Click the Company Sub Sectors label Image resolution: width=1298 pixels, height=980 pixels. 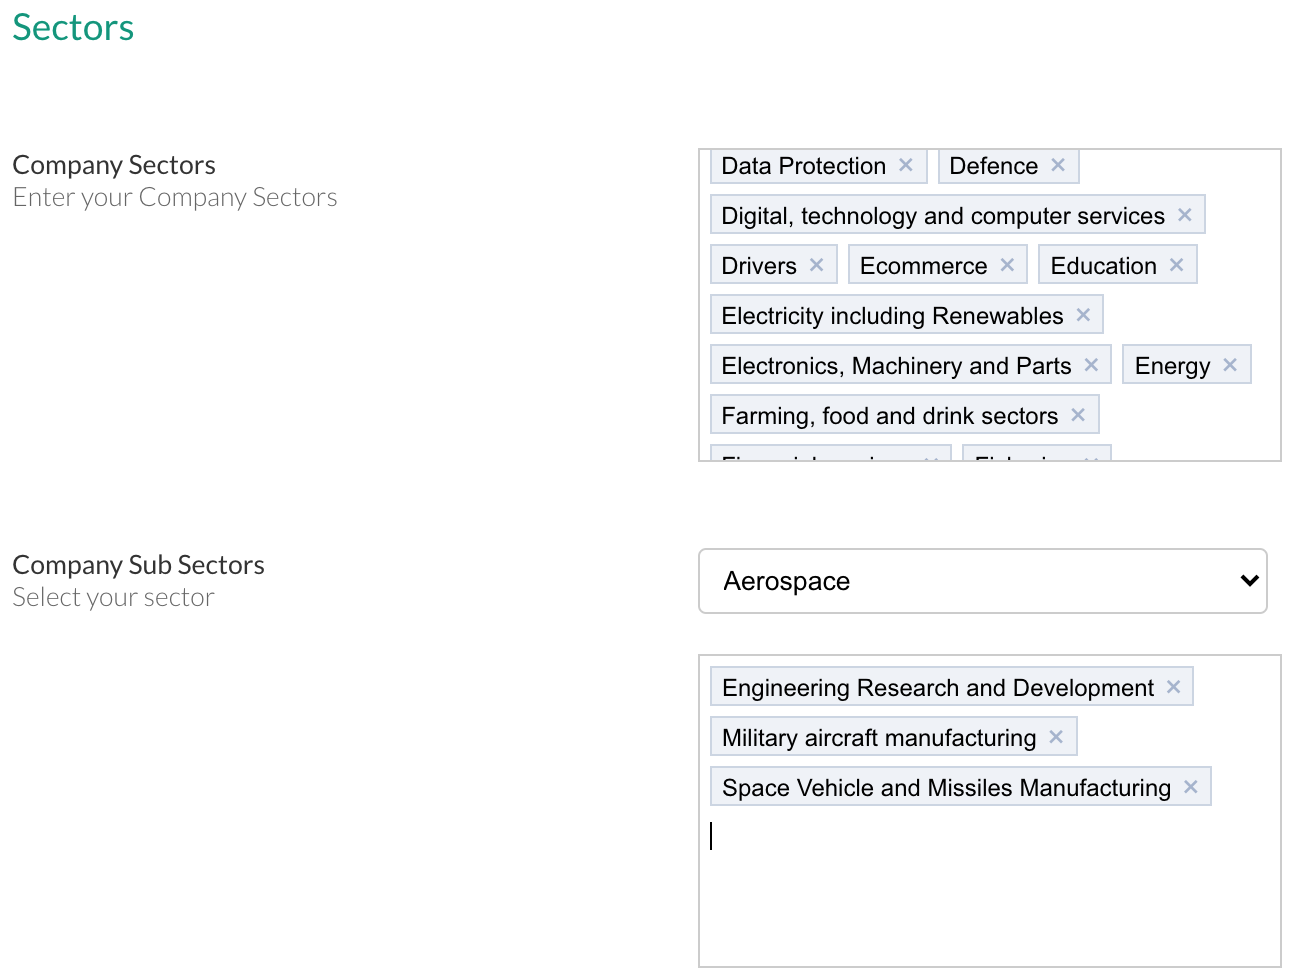click(x=138, y=565)
